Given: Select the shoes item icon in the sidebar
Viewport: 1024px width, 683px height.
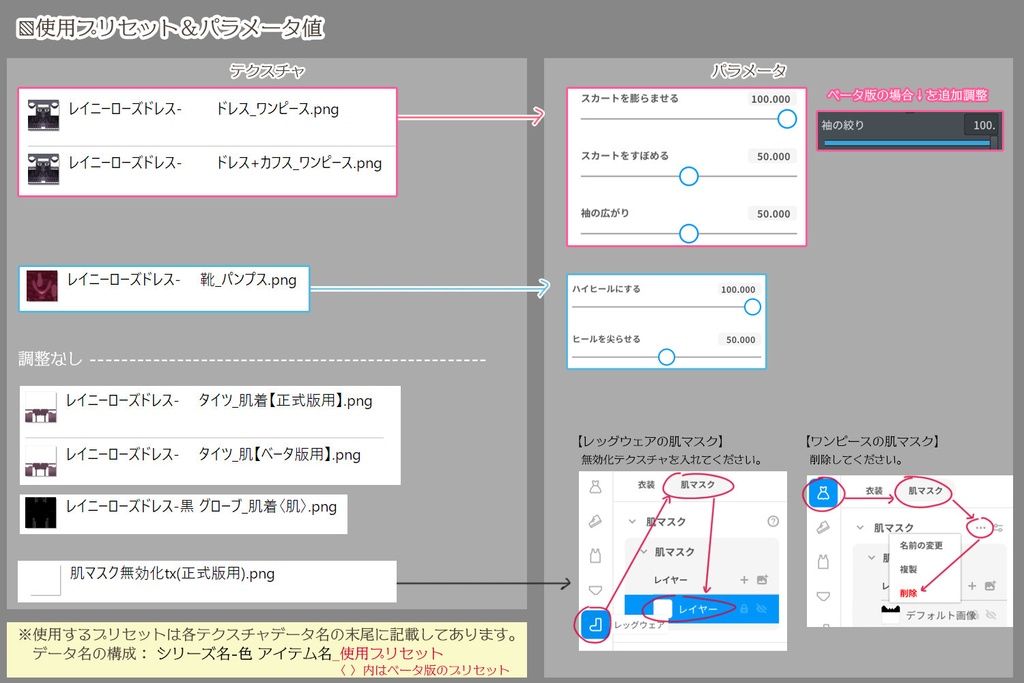Looking at the screenshot, I should click(597, 520).
